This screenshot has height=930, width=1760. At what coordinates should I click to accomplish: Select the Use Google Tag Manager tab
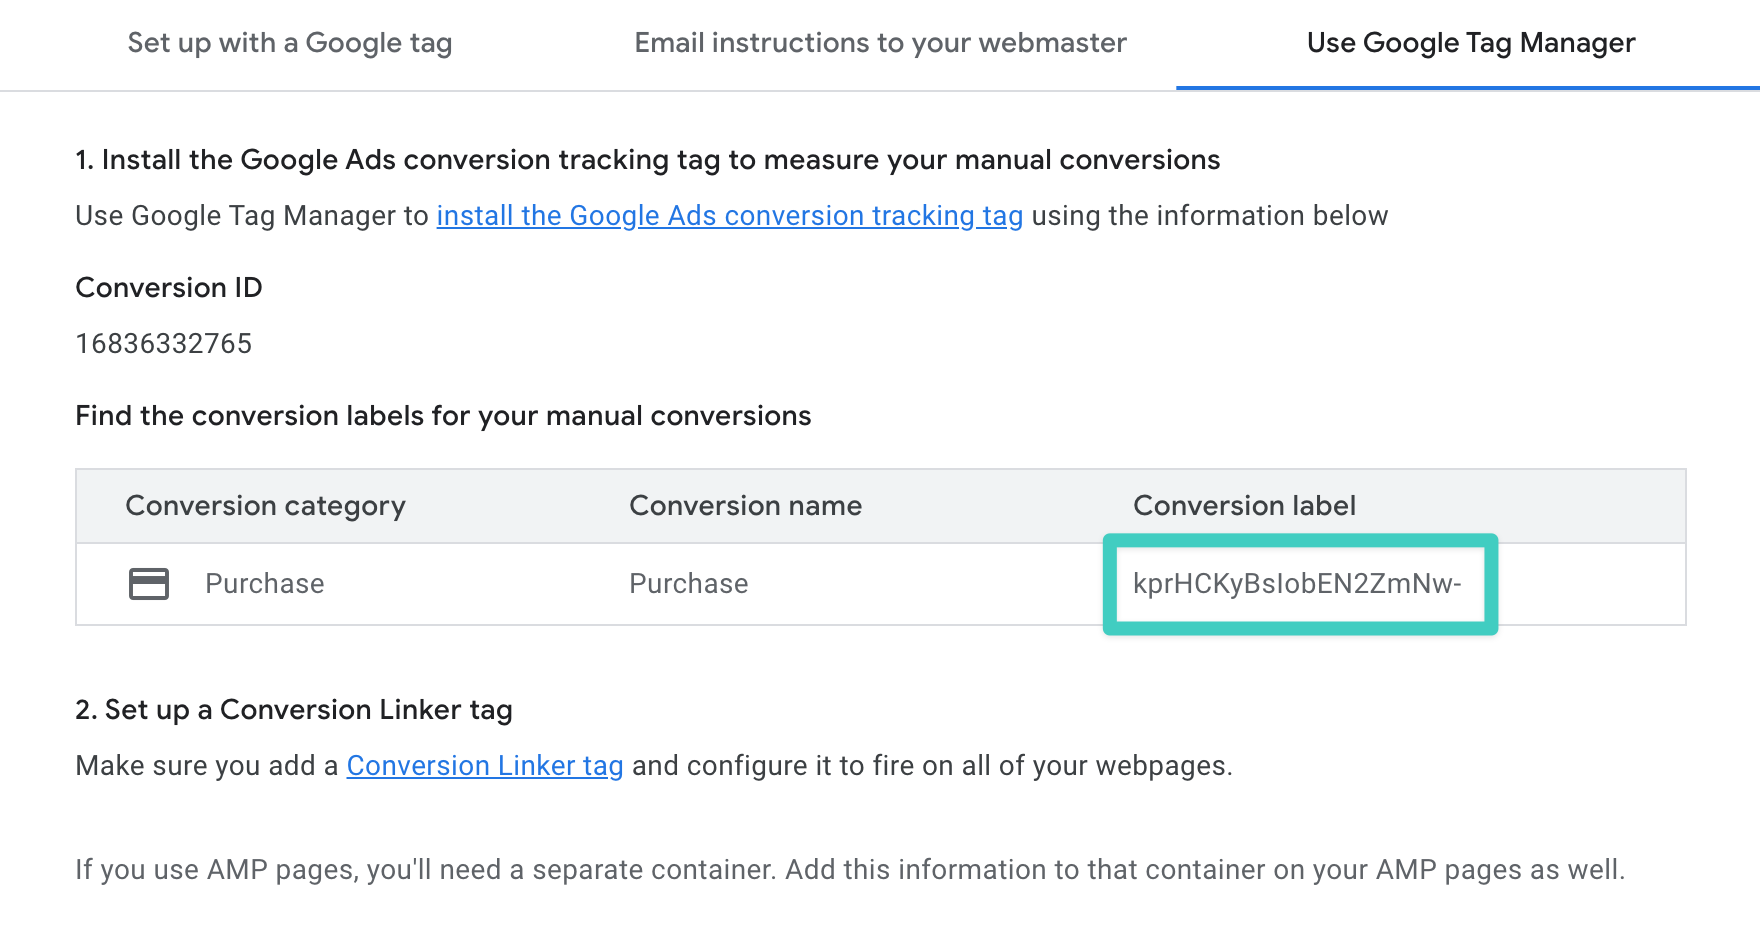point(1470,43)
